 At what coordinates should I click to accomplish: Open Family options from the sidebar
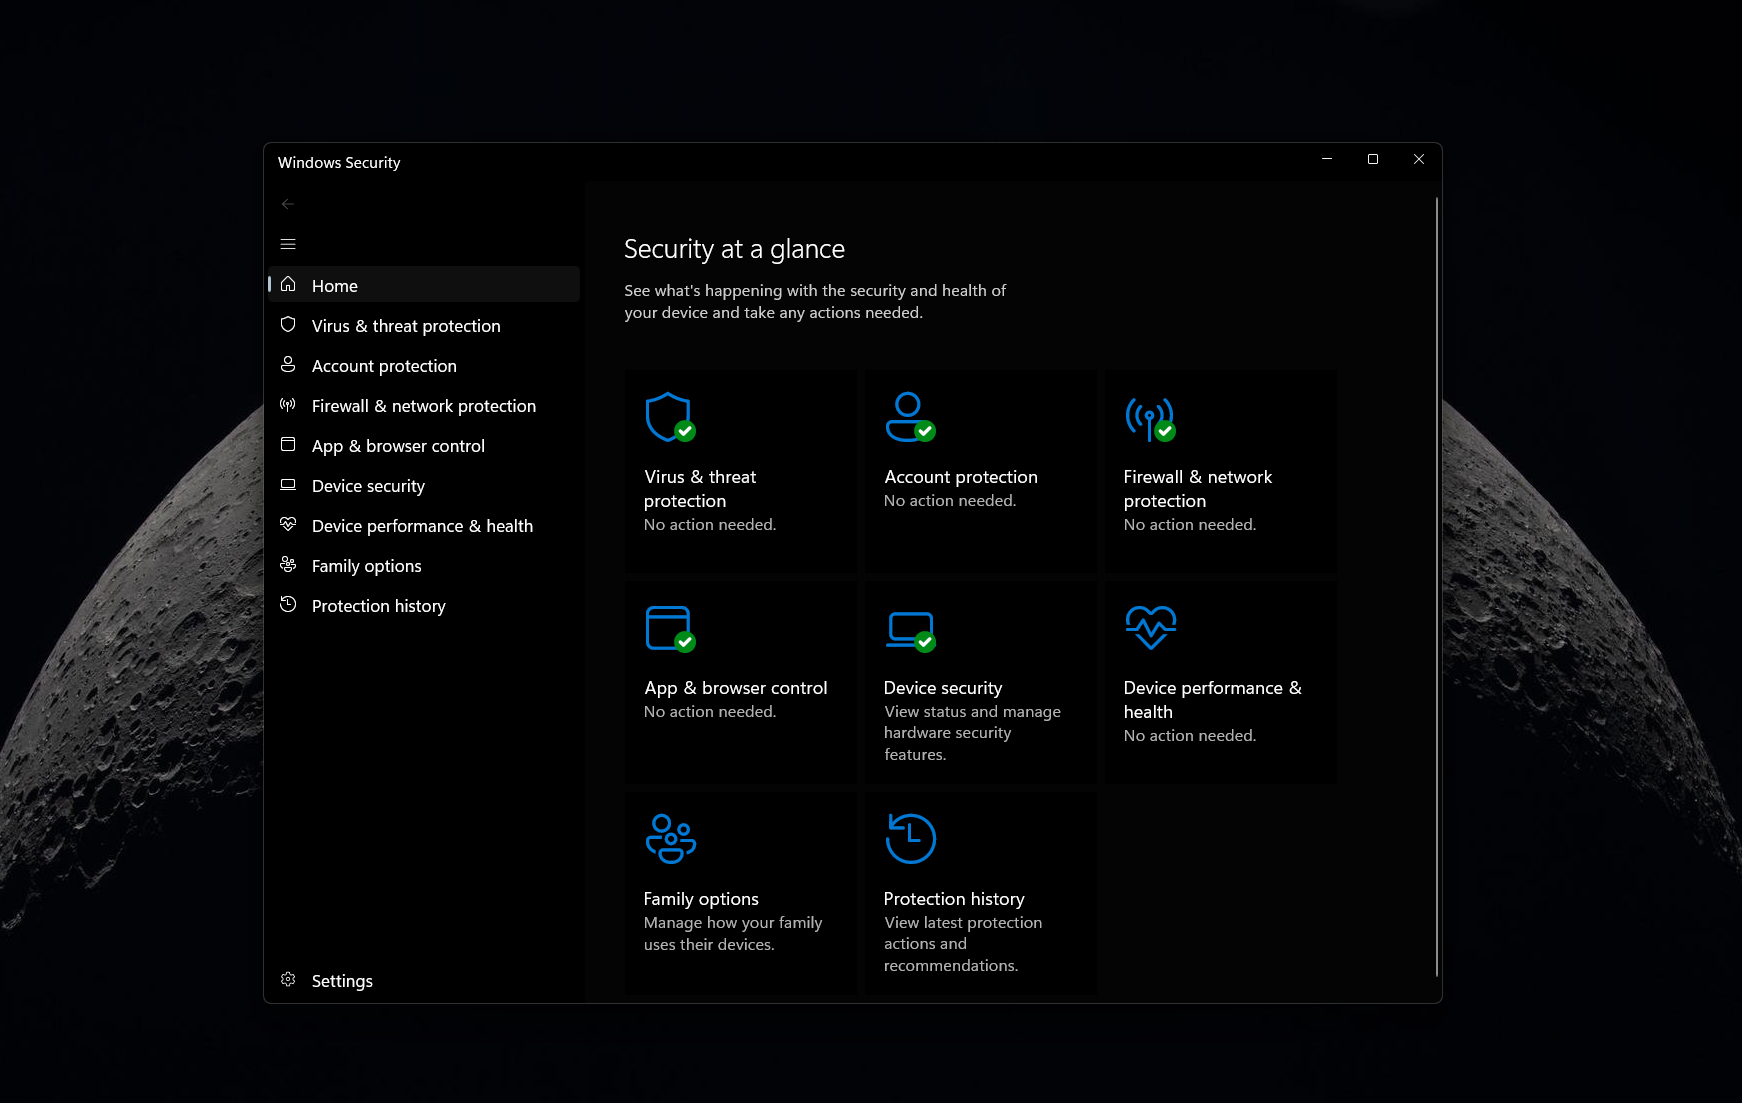point(366,565)
